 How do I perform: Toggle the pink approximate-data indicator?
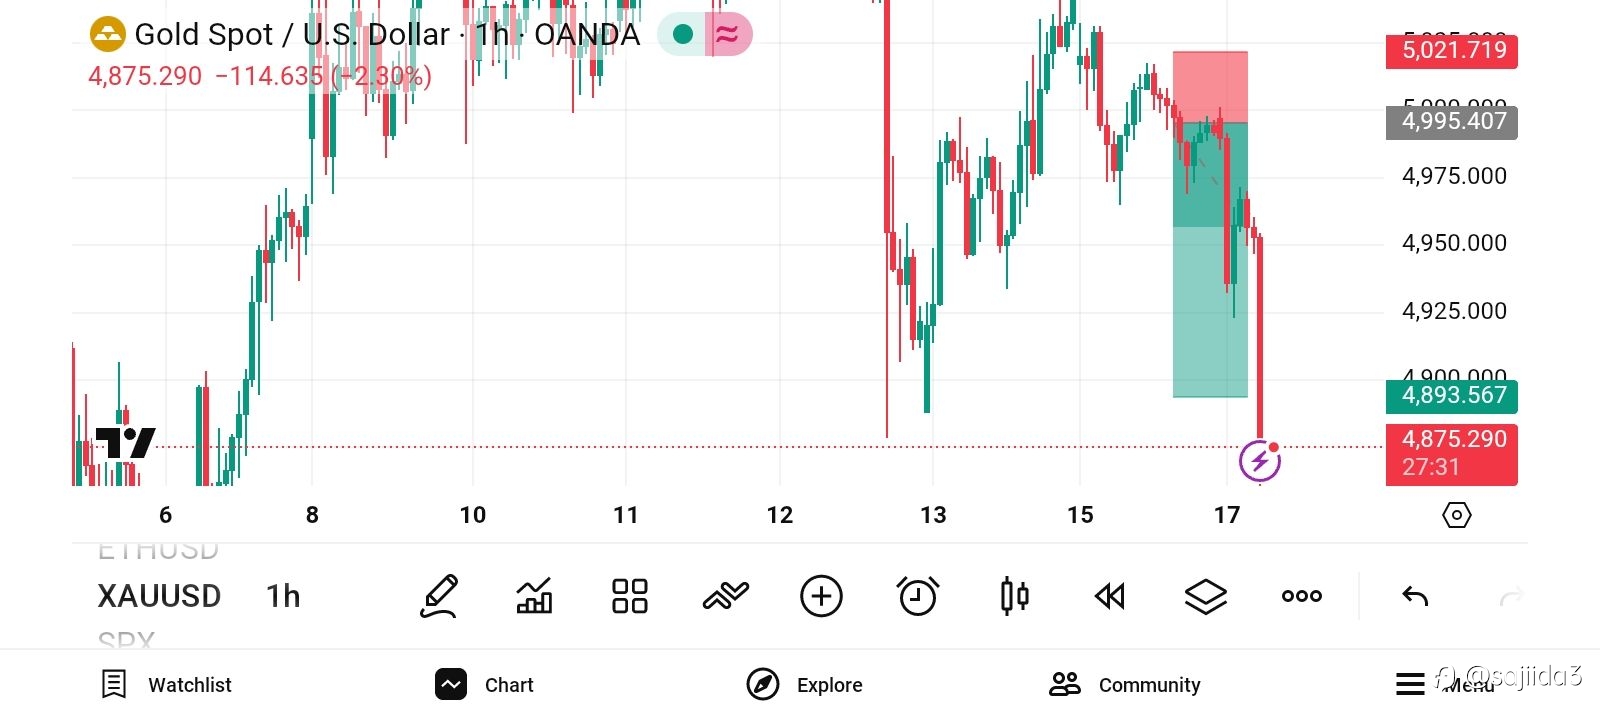[x=728, y=35]
